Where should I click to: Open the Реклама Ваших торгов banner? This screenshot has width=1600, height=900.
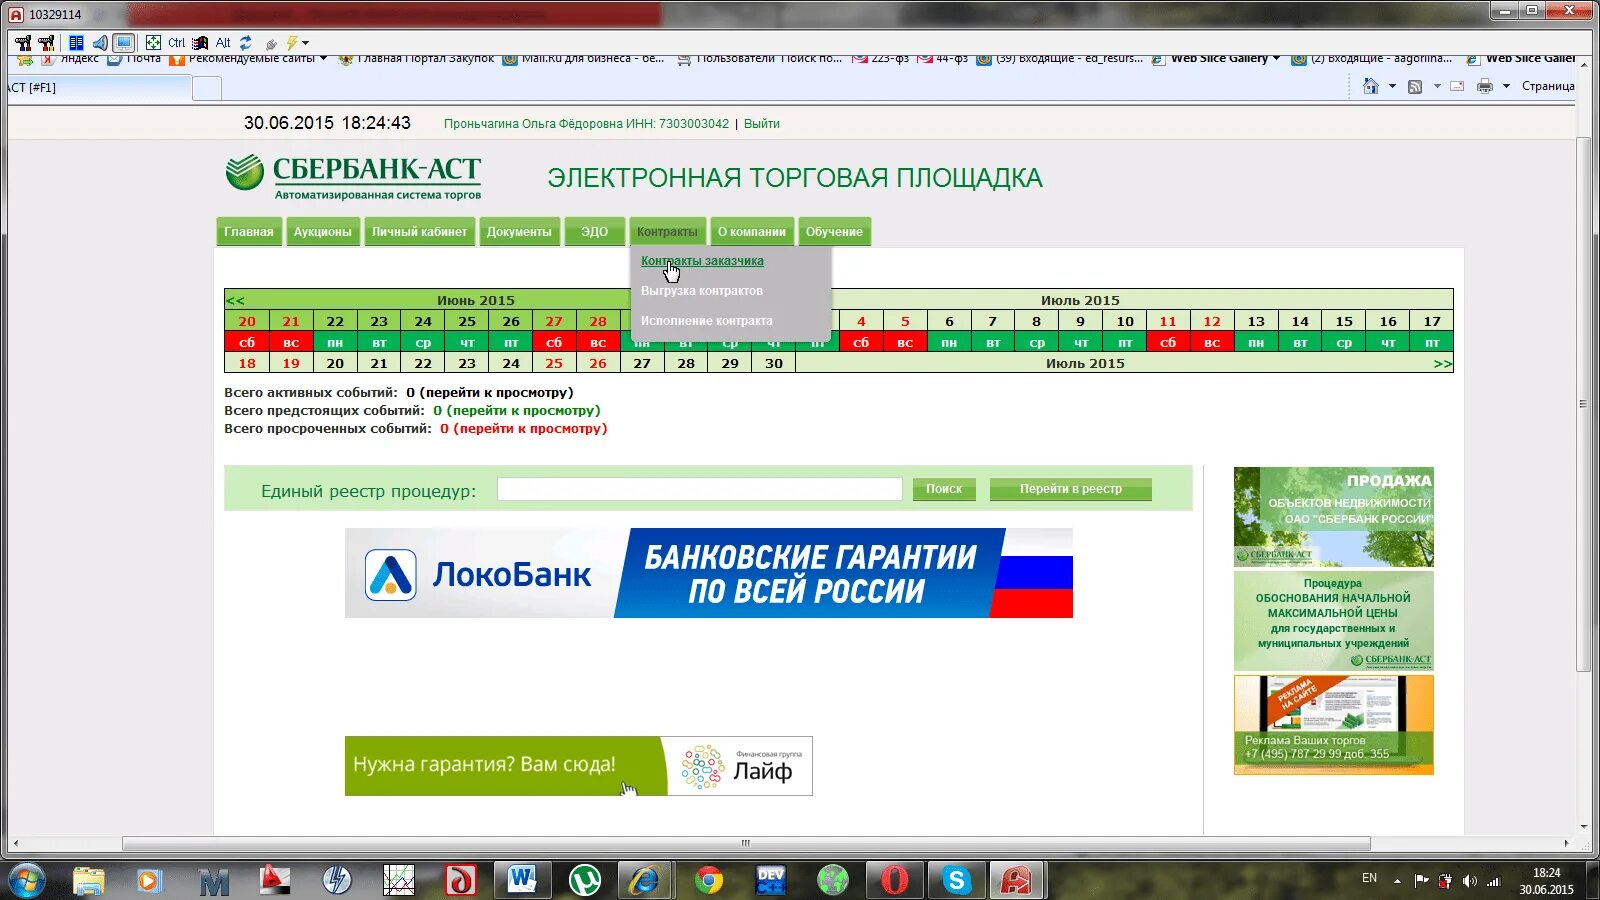point(1334,725)
